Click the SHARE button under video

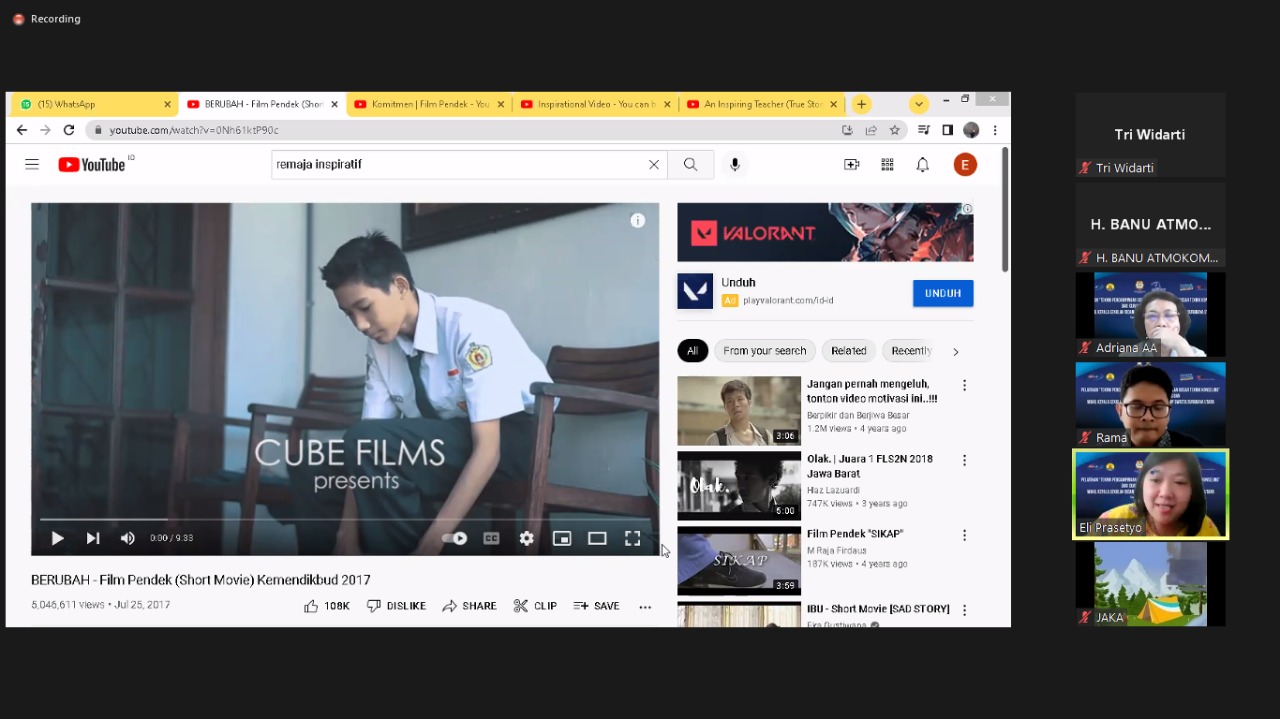[470, 606]
